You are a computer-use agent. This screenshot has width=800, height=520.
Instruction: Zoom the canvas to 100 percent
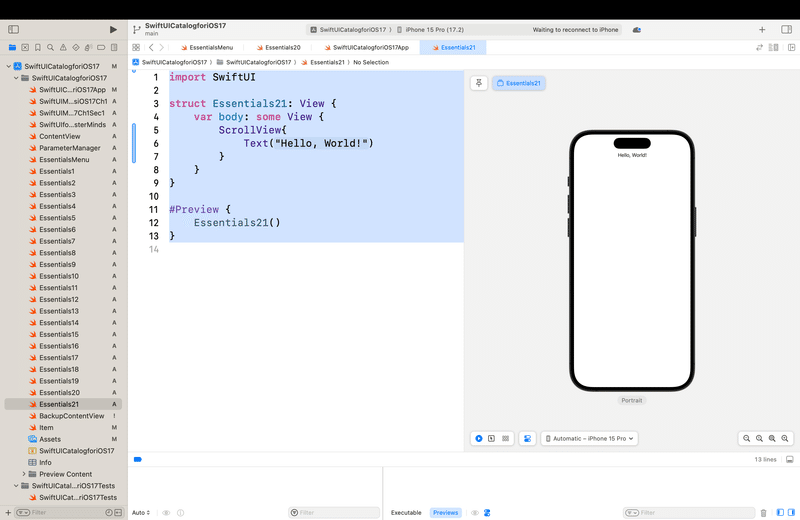(x=759, y=438)
